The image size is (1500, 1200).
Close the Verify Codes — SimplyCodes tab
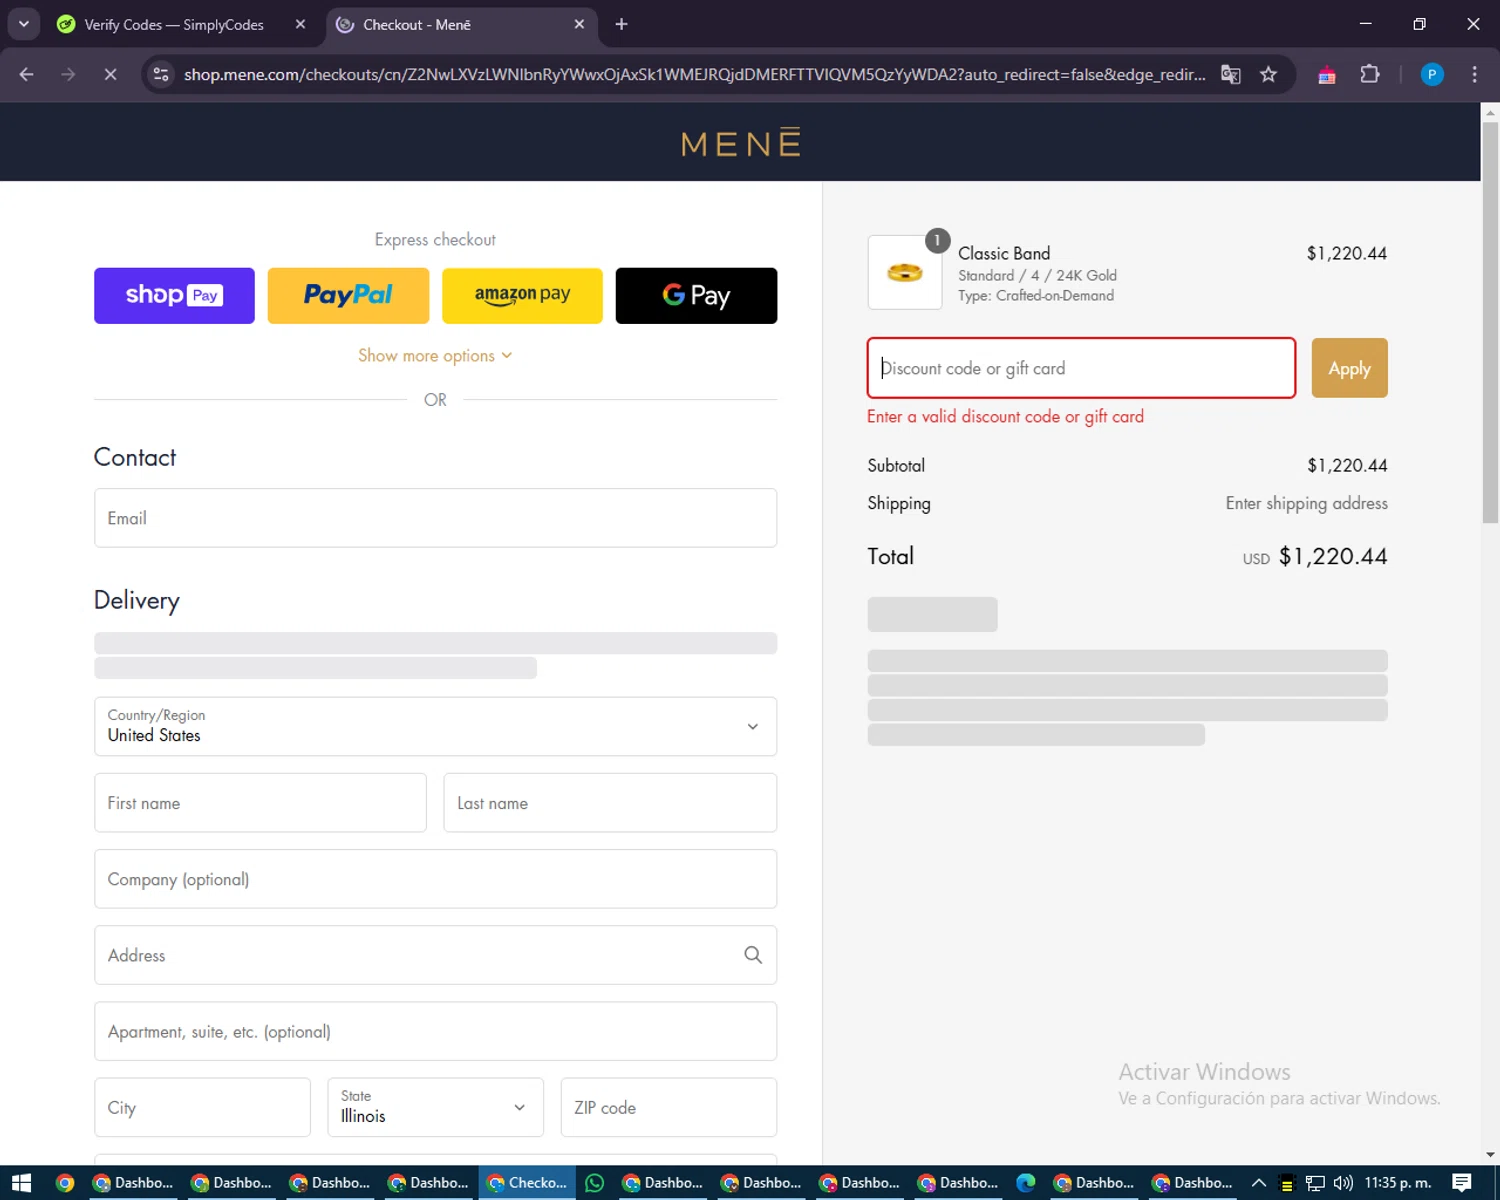coord(300,25)
